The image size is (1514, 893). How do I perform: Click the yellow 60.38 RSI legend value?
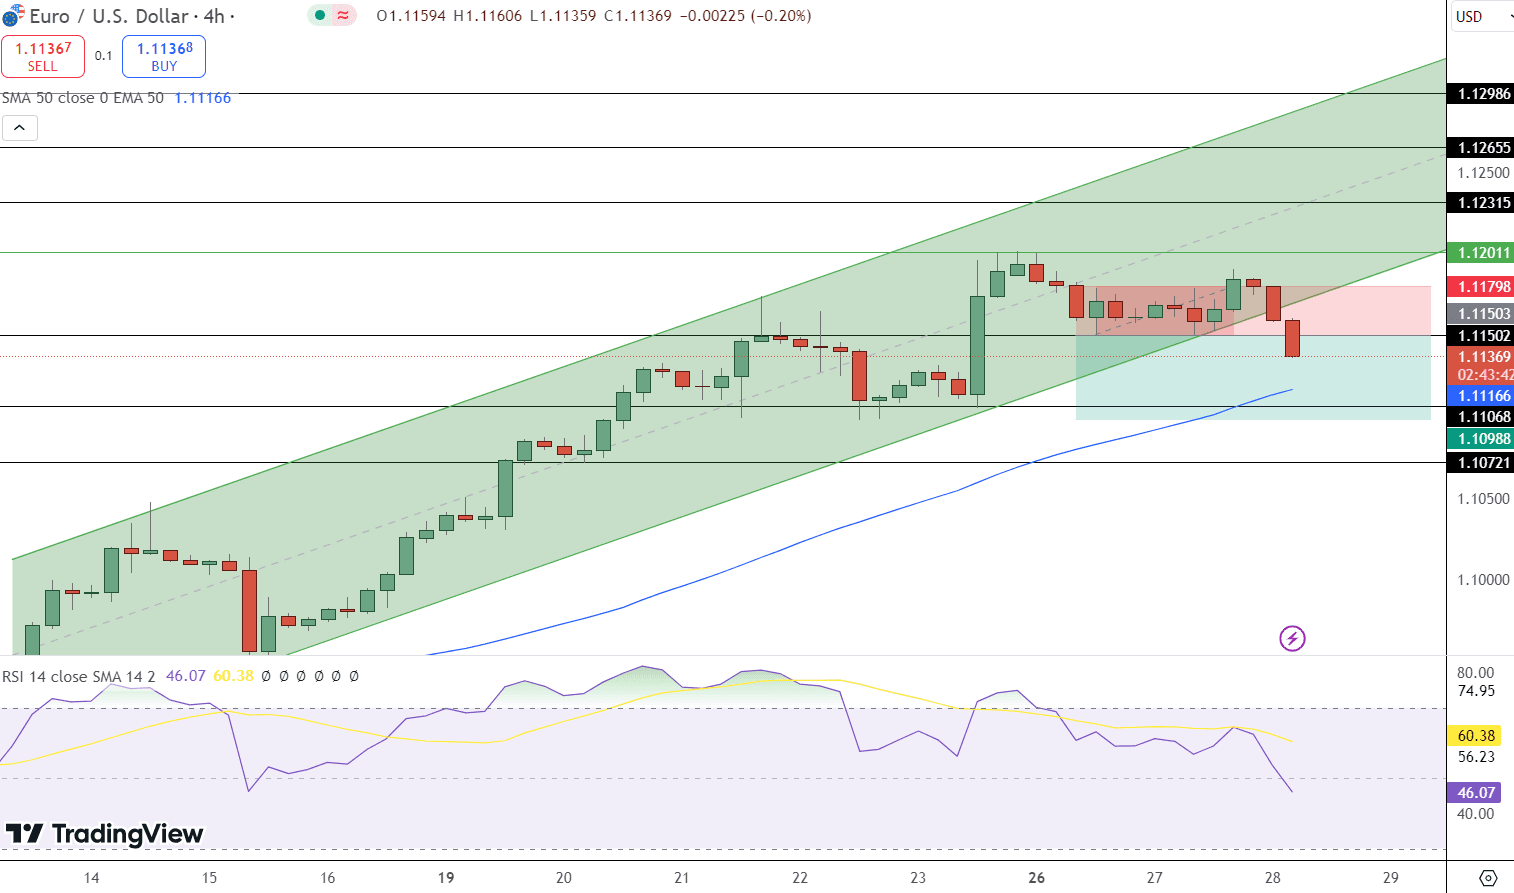pos(234,676)
